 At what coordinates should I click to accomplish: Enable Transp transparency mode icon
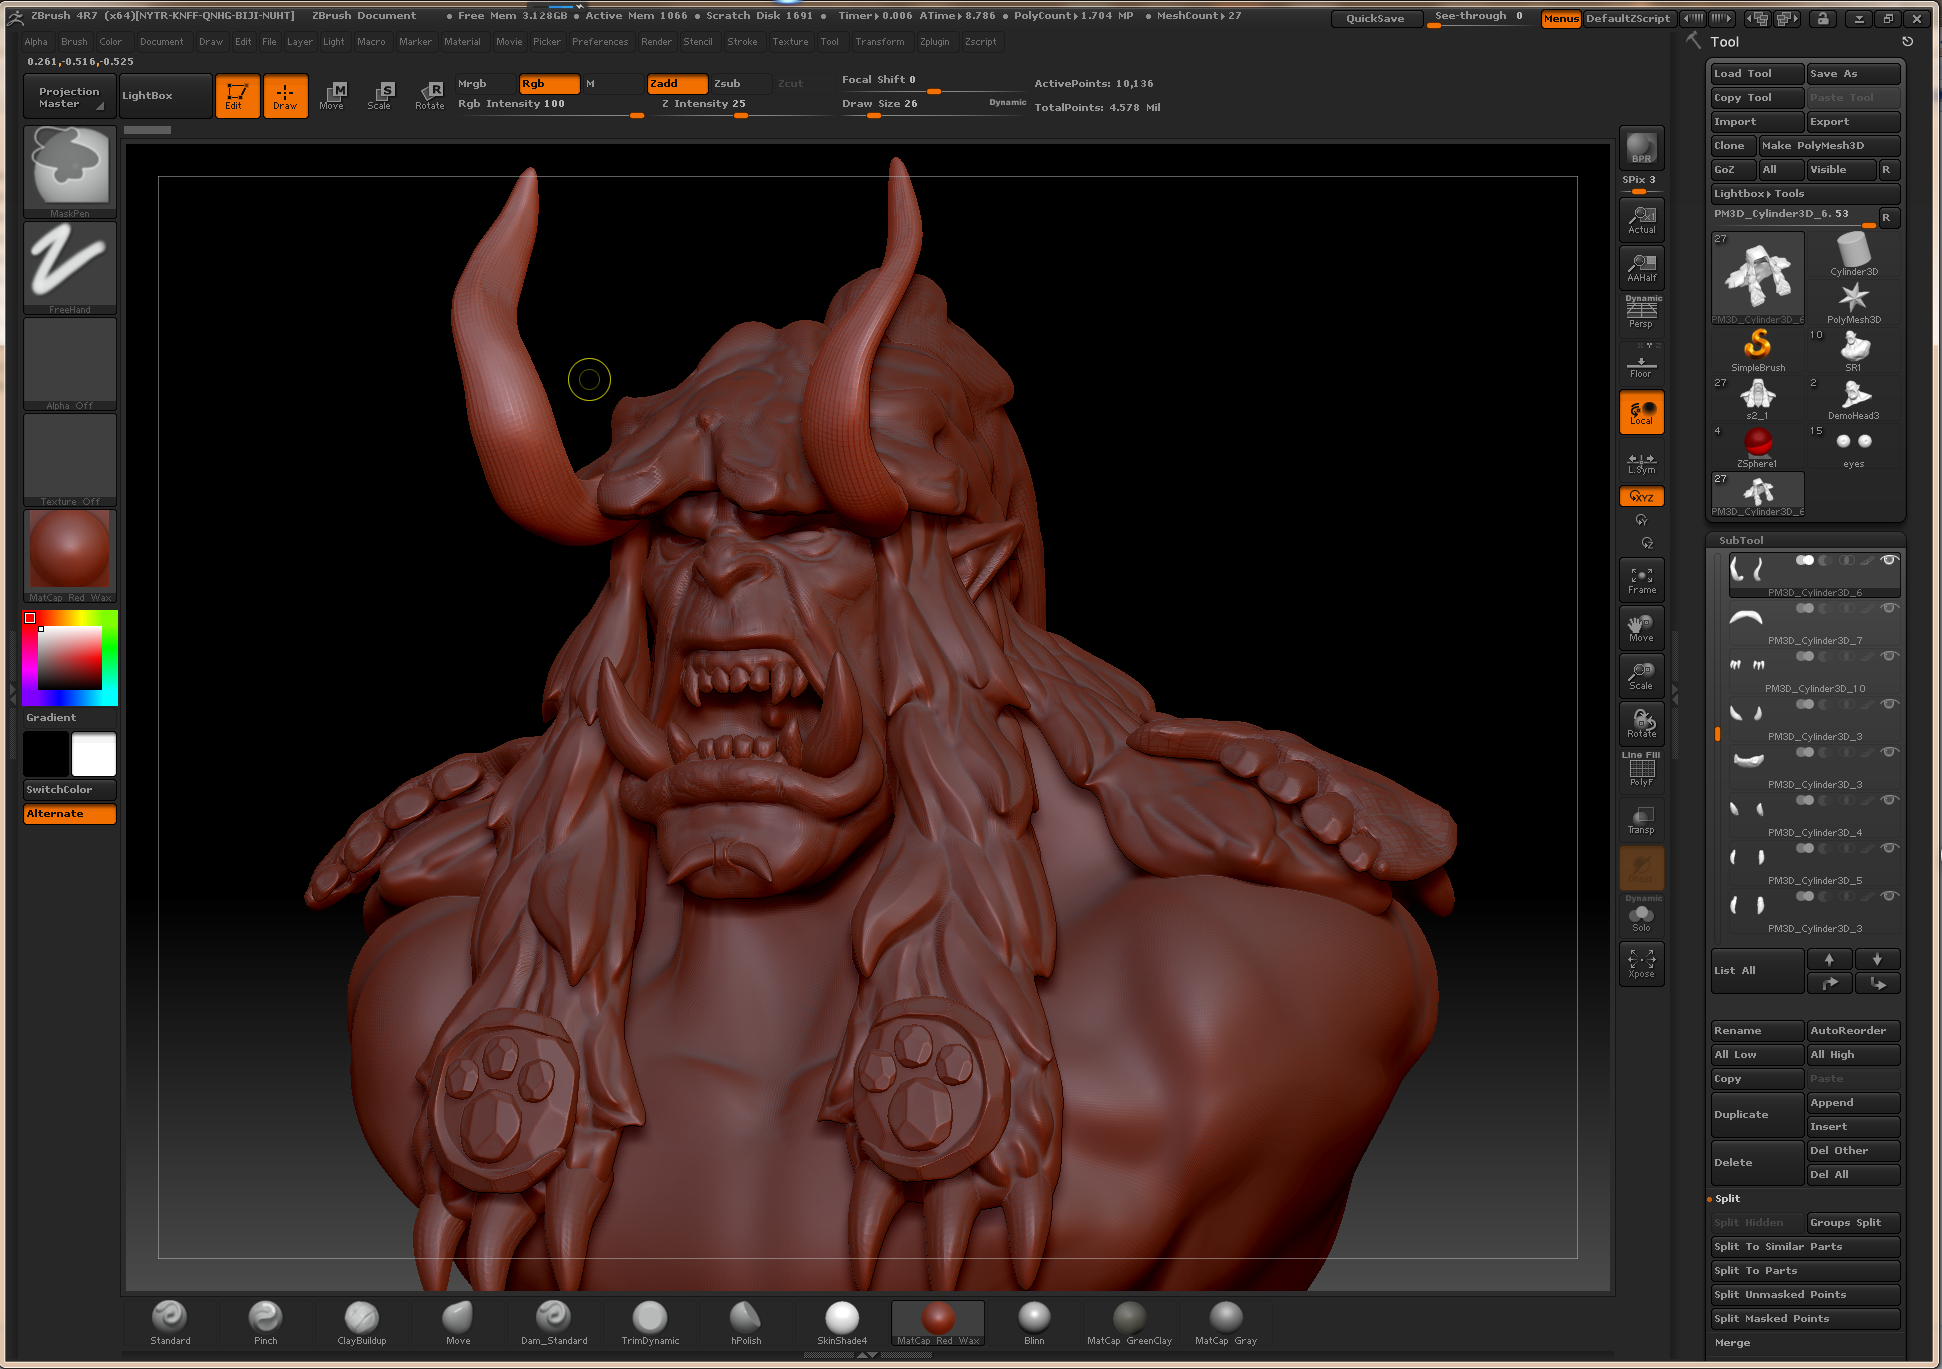coord(1641,820)
